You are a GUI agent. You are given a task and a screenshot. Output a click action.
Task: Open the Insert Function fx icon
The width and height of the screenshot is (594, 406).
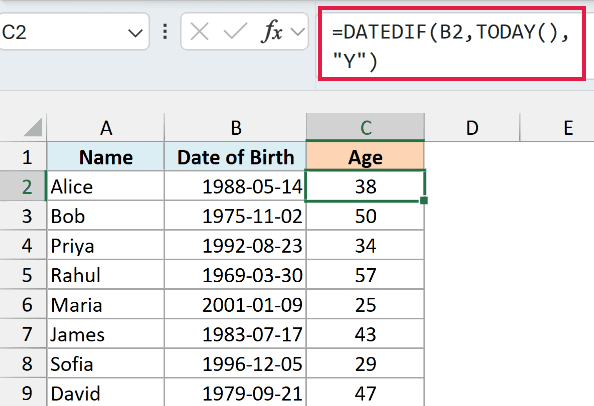pos(272,31)
